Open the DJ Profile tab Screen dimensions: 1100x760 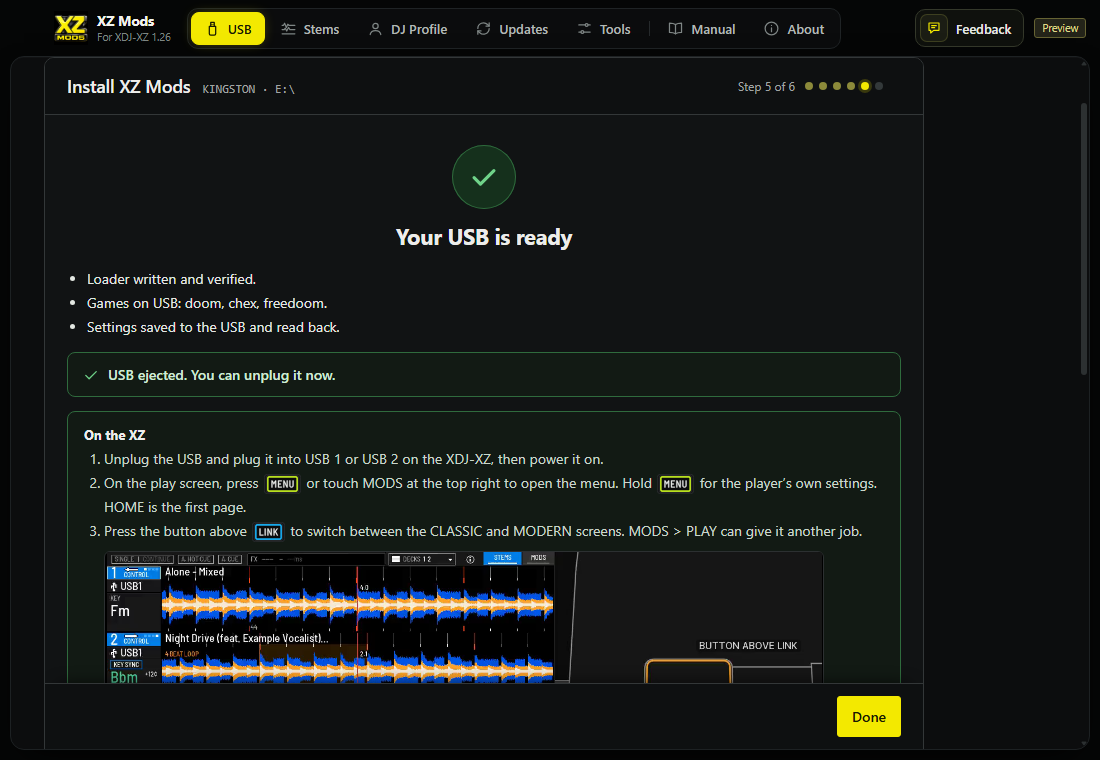(408, 29)
